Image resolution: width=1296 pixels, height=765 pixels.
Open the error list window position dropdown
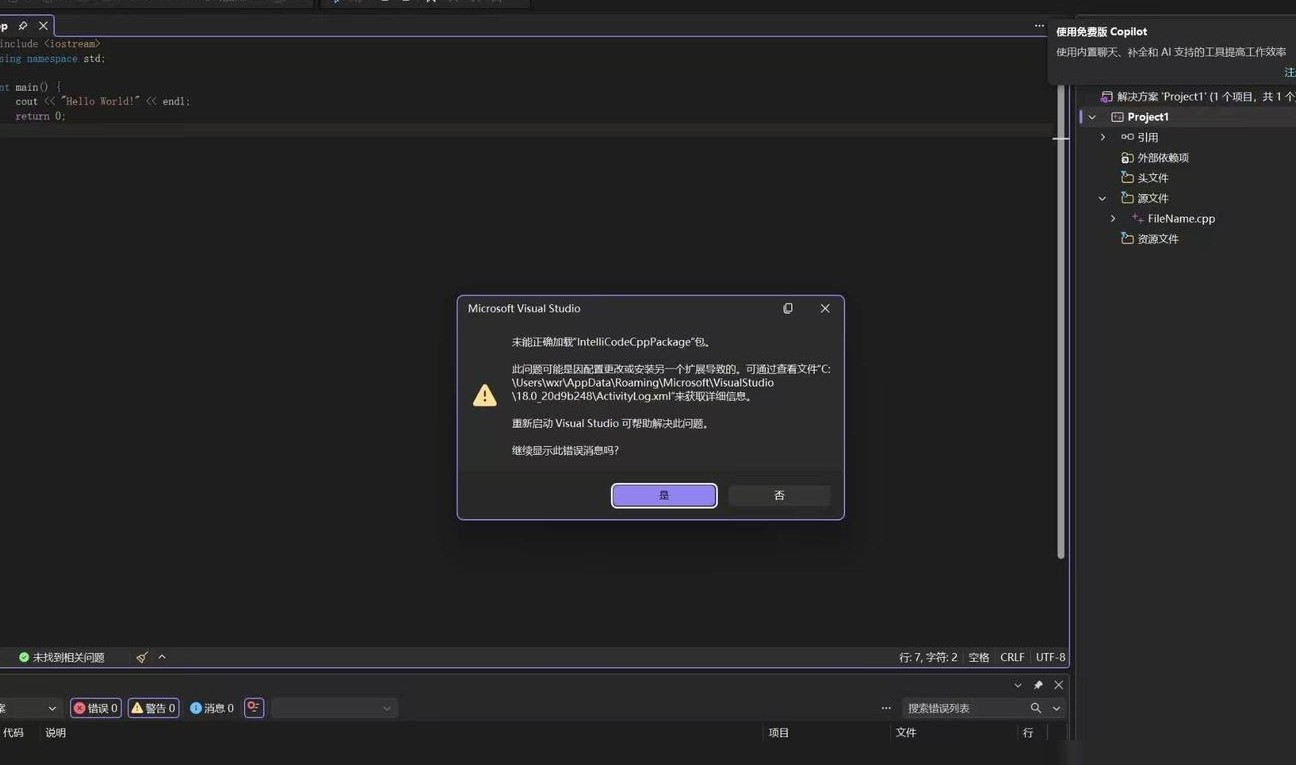pyautogui.click(x=1018, y=685)
